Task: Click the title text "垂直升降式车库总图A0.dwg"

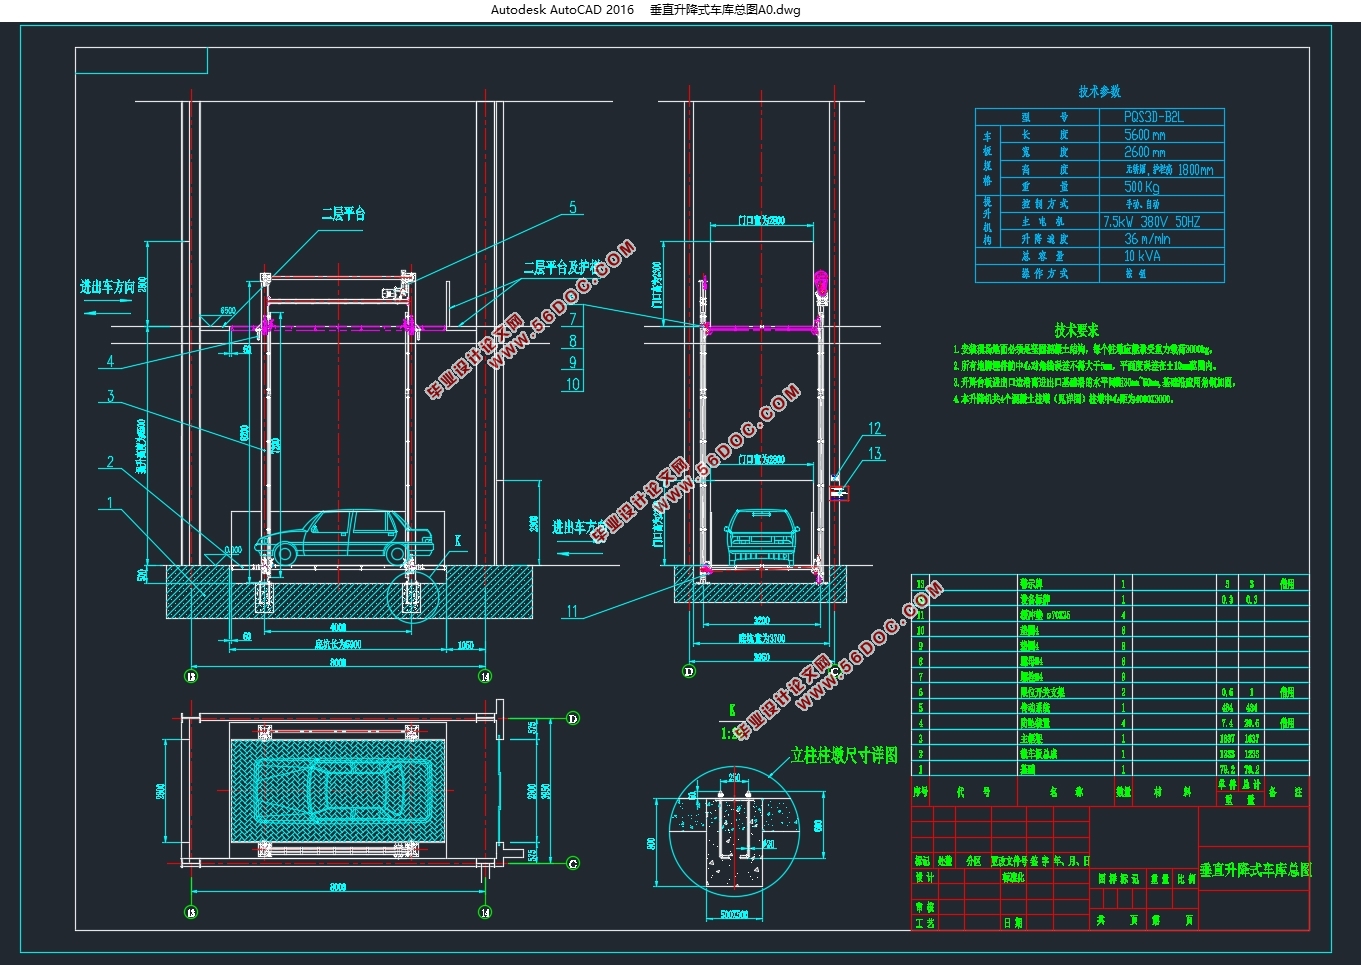Action: pyautogui.click(x=725, y=10)
